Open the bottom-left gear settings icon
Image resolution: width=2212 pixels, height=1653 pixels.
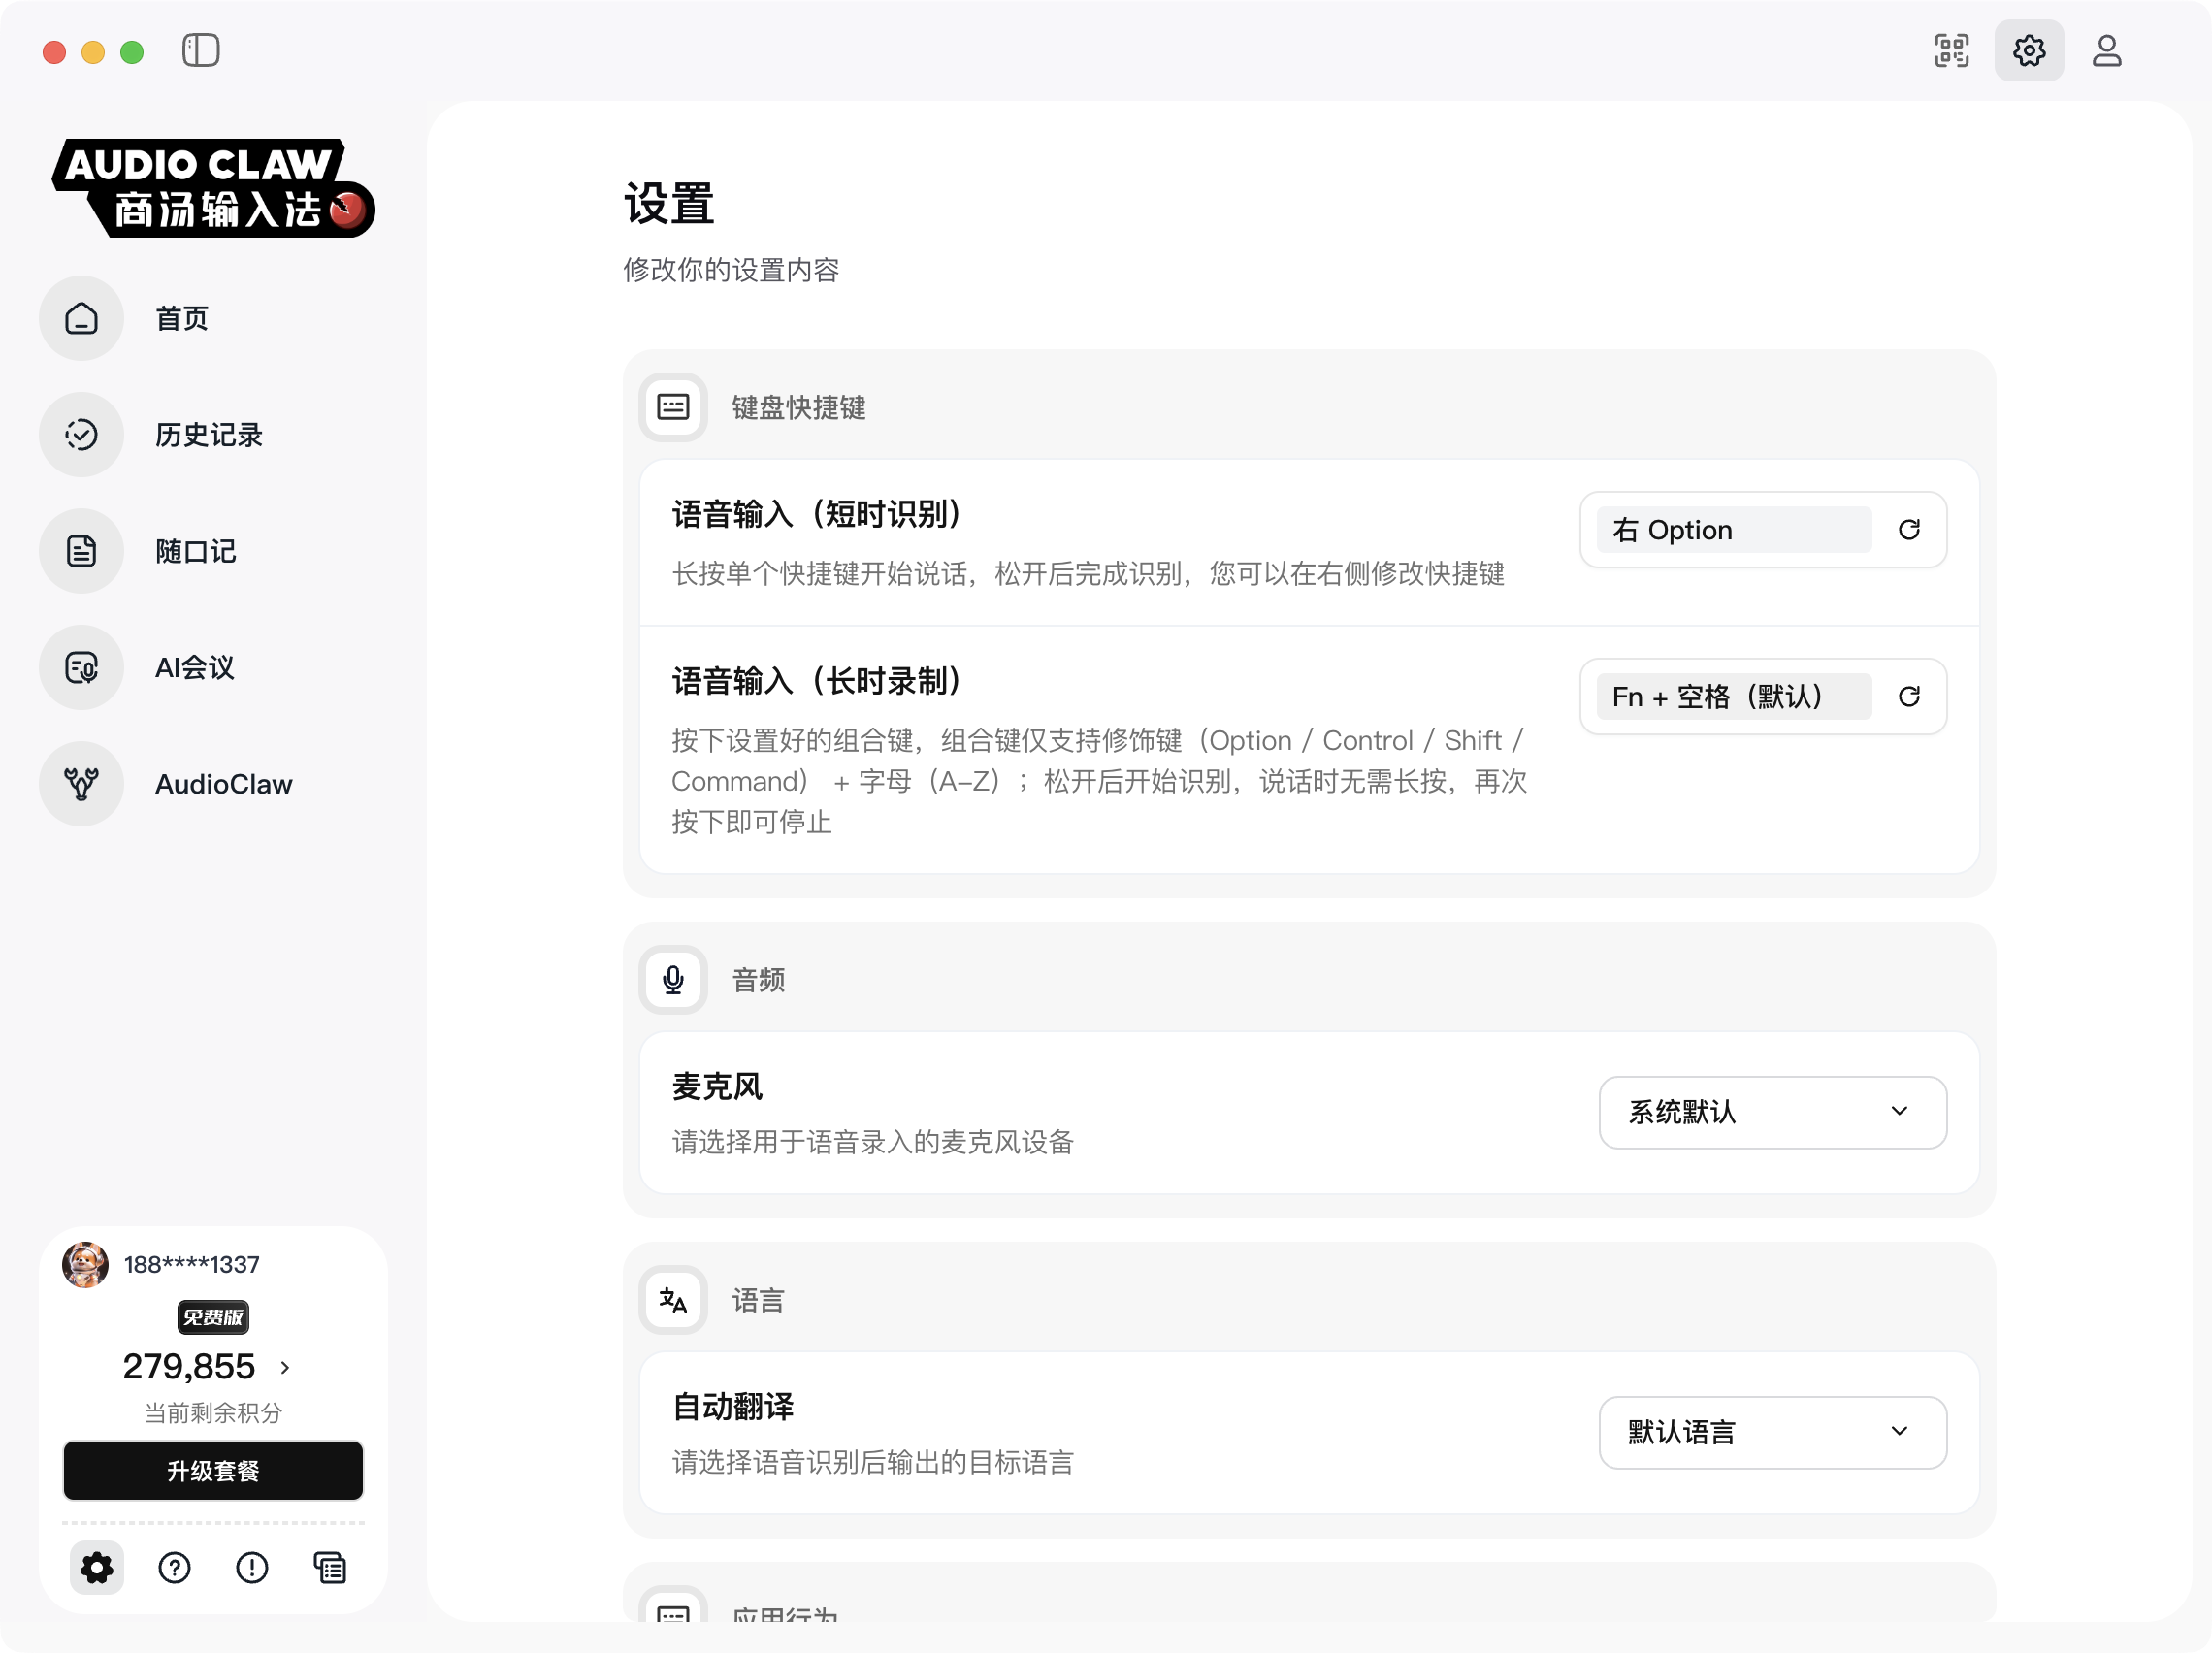pyautogui.click(x=97, y=1567)
